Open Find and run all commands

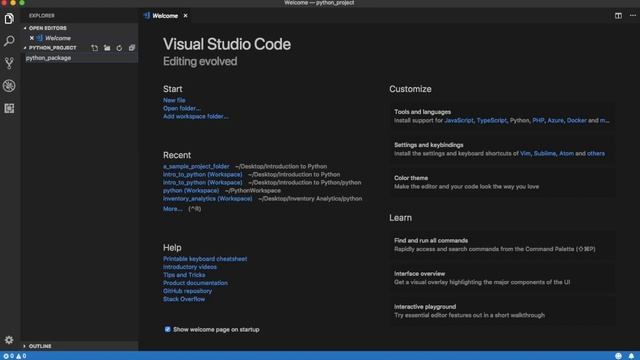(502, 244)
